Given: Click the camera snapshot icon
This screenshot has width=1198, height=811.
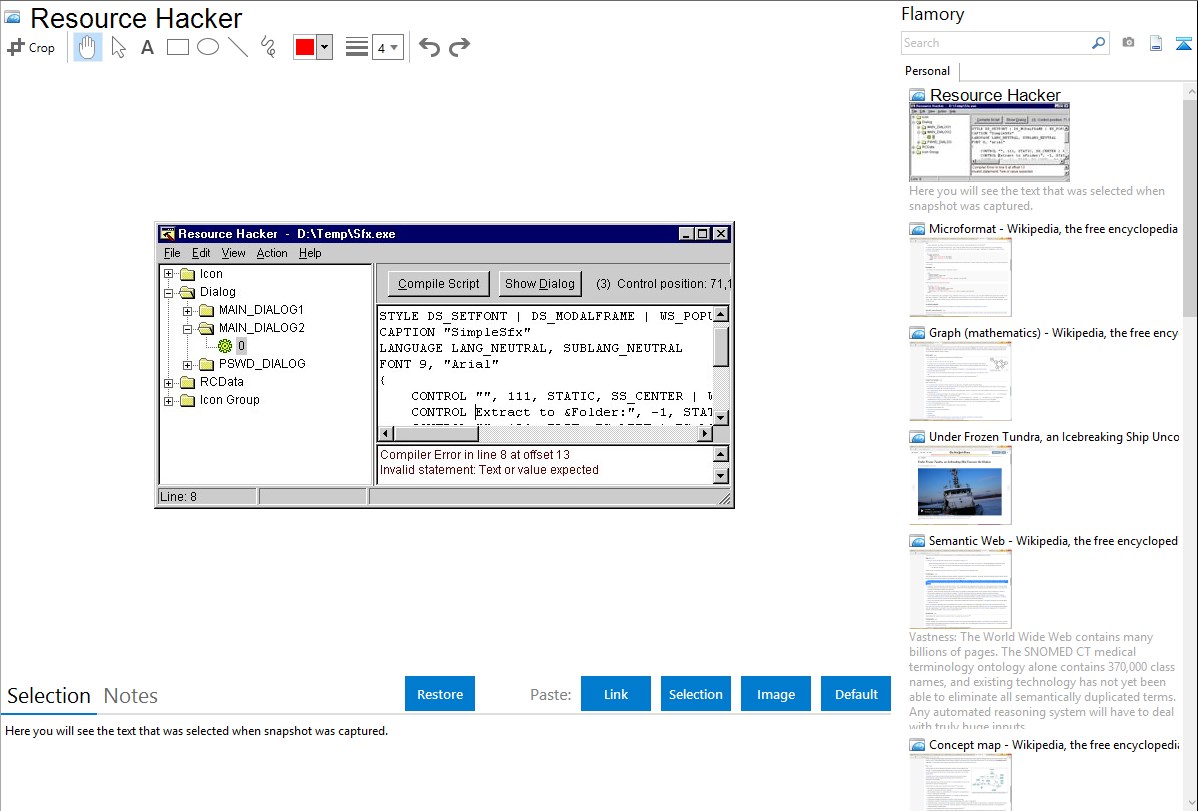Looking at the screenshot, I should click(1128, 43).
